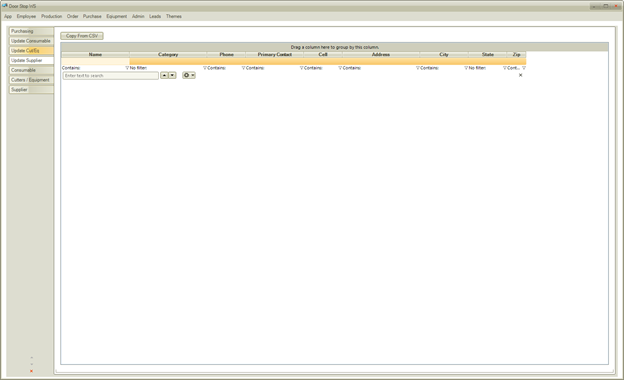Click the Phone column filter funnel icon

point(243,68)
